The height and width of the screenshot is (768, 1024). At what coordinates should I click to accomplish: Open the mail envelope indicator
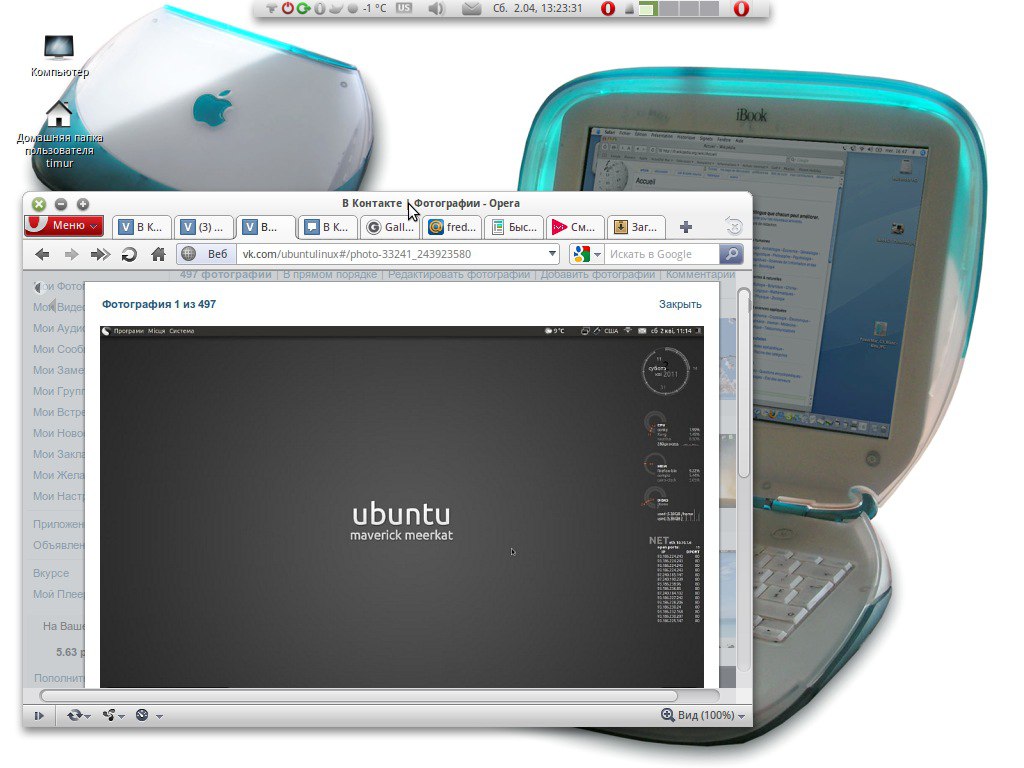pos(471,8)
